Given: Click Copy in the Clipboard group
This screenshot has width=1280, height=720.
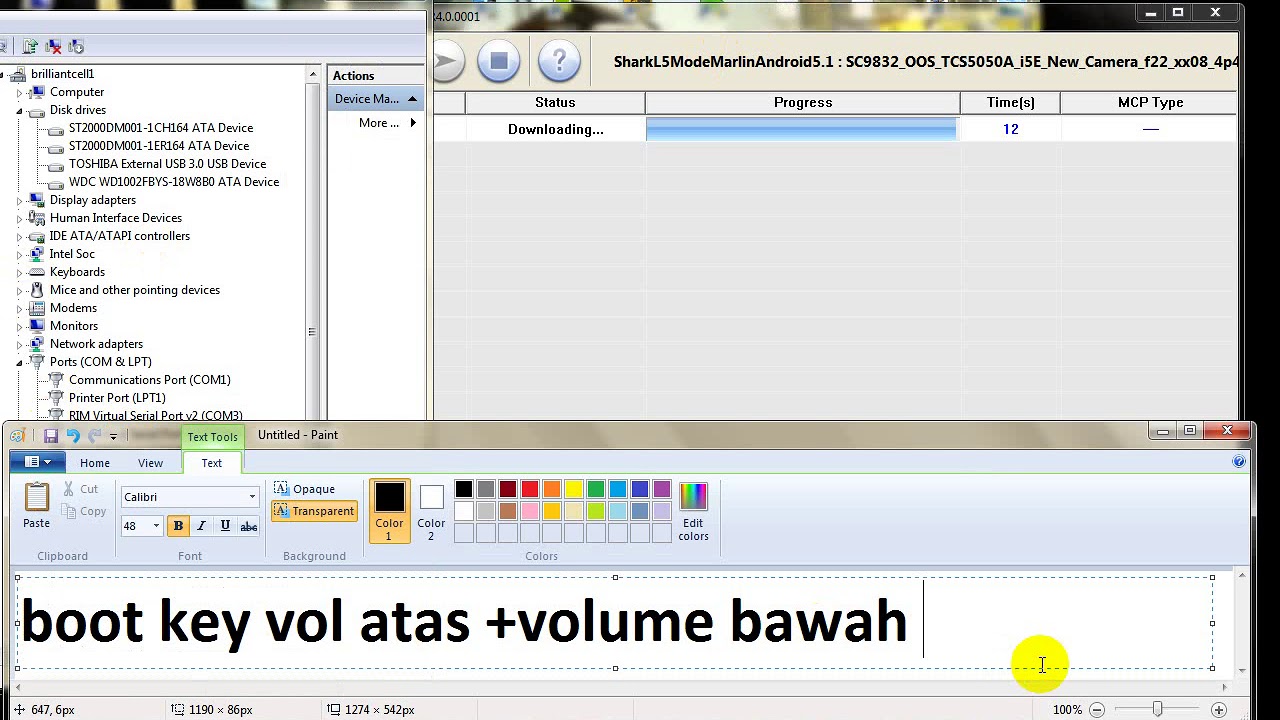Looking at the screenshot, I should tap(84, 512).
